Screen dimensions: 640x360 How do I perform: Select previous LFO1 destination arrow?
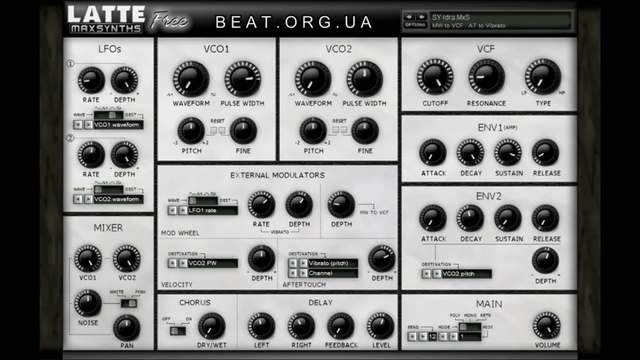(x=78, y=124)
